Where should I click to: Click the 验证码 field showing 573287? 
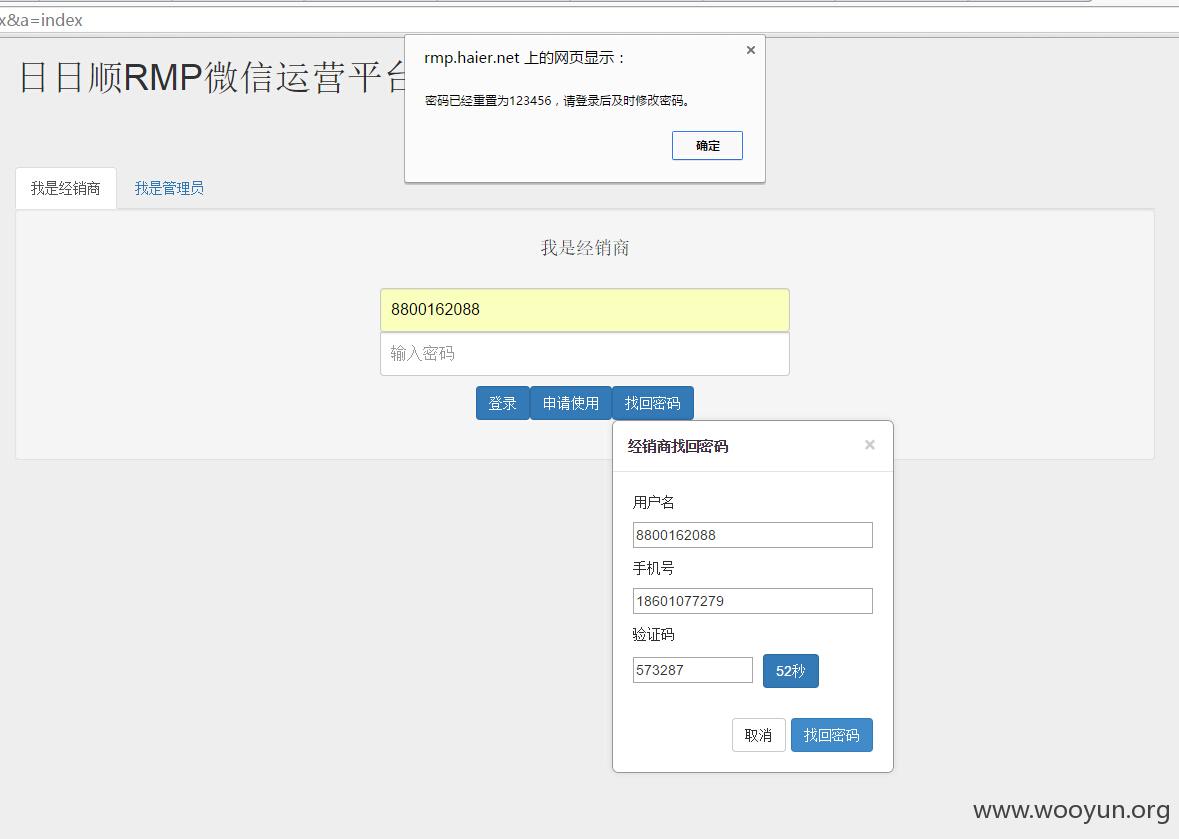pyautogui.click(x=693, y=670)
